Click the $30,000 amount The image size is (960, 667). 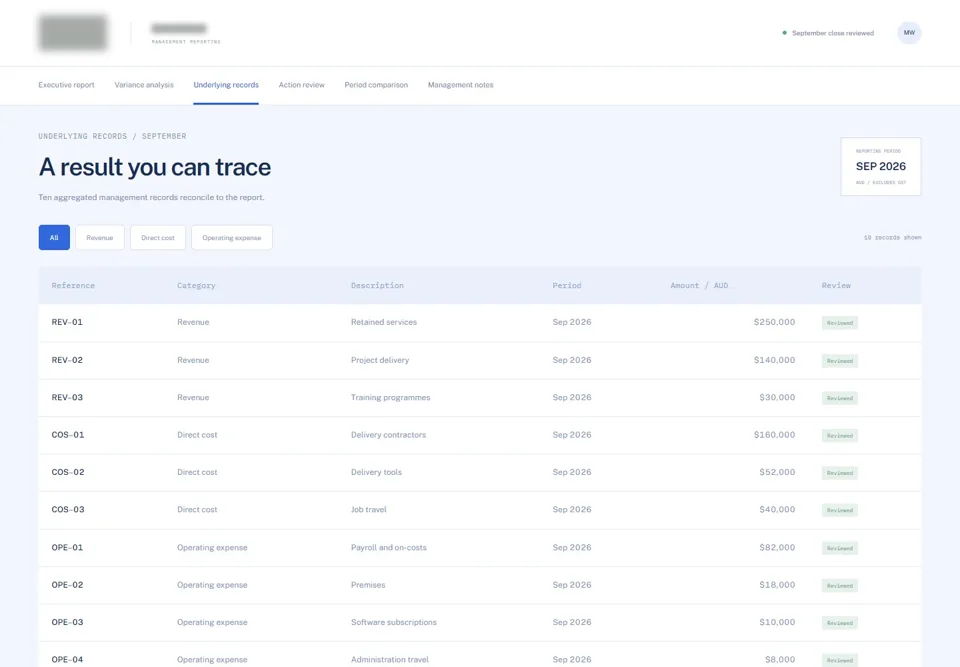[x=777, y=398]
